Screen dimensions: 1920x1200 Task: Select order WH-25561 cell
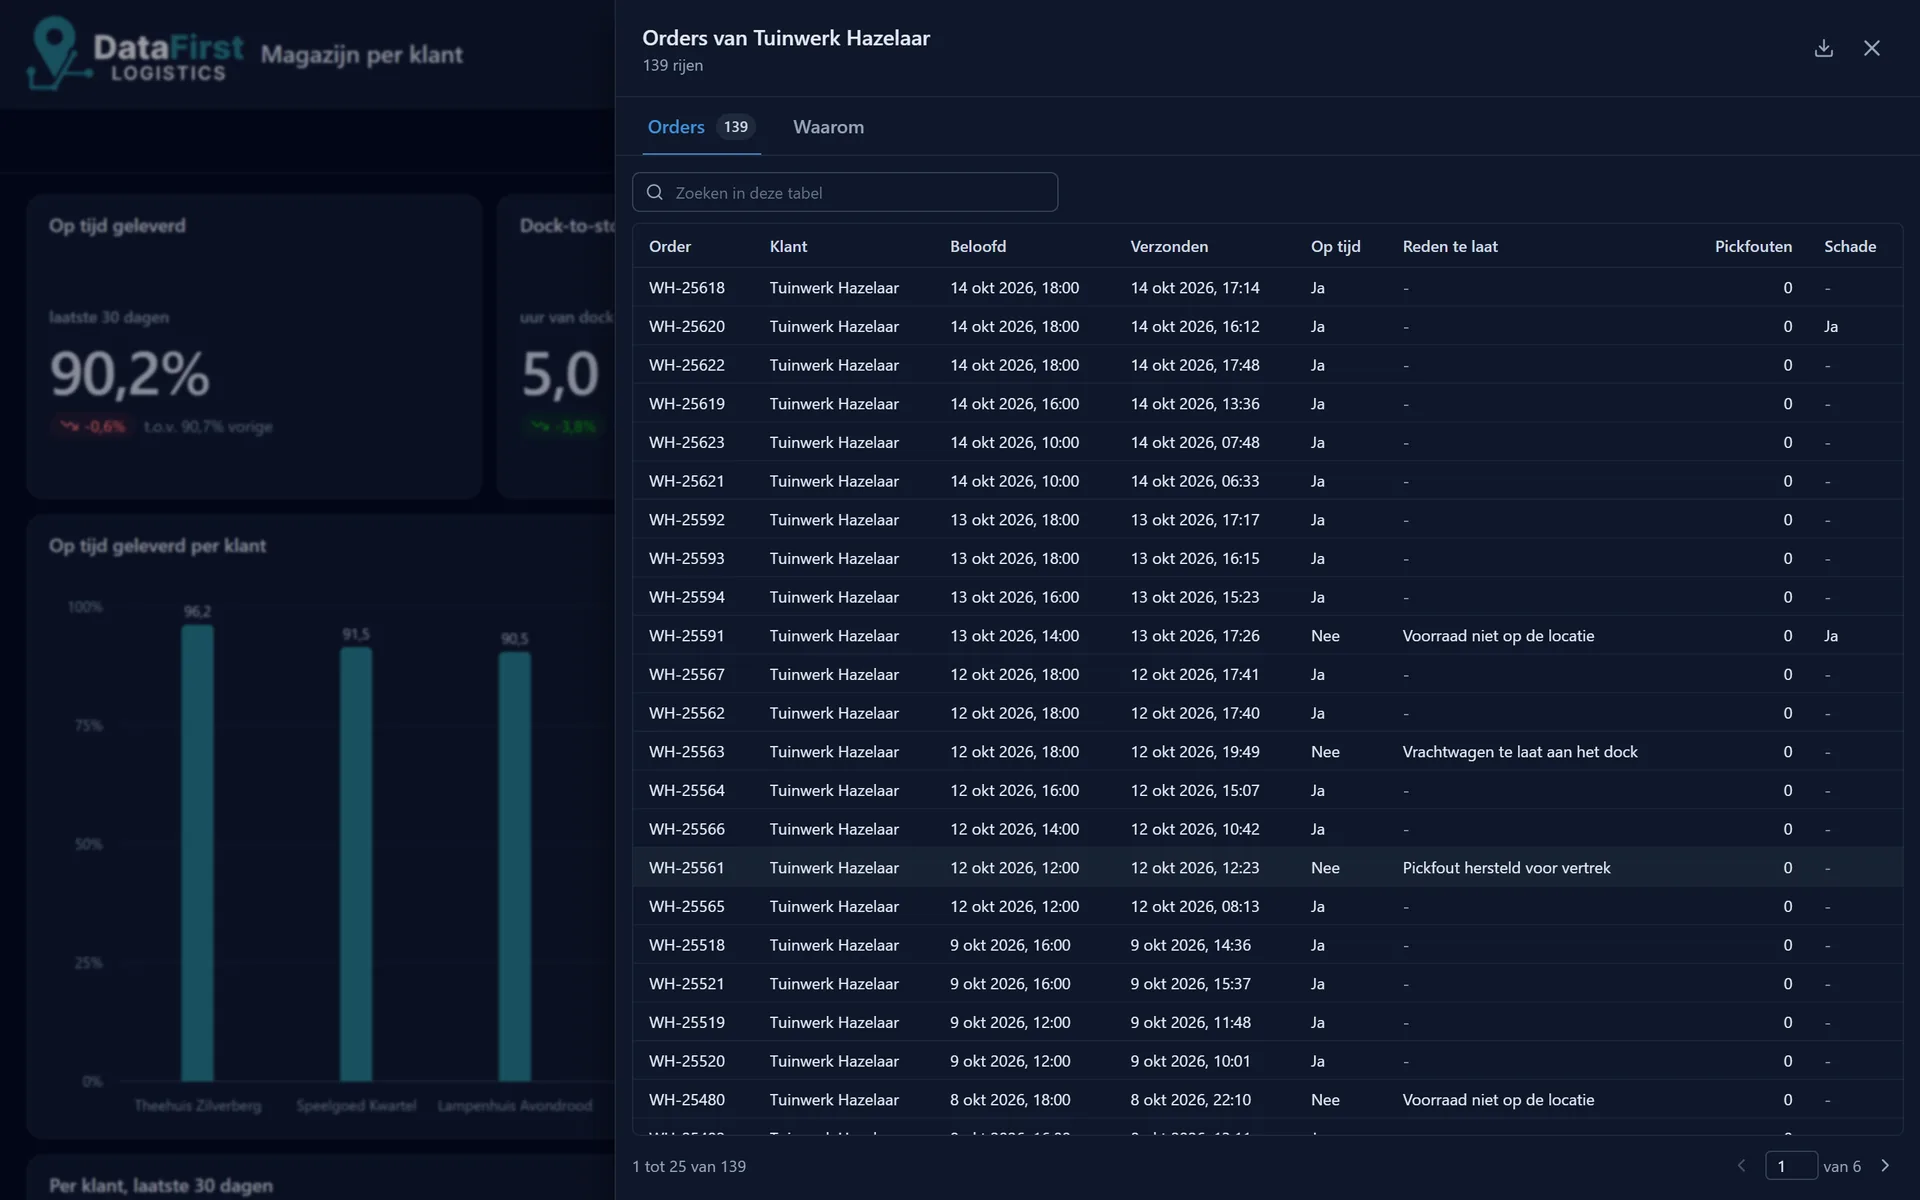(x=686, y=867)
